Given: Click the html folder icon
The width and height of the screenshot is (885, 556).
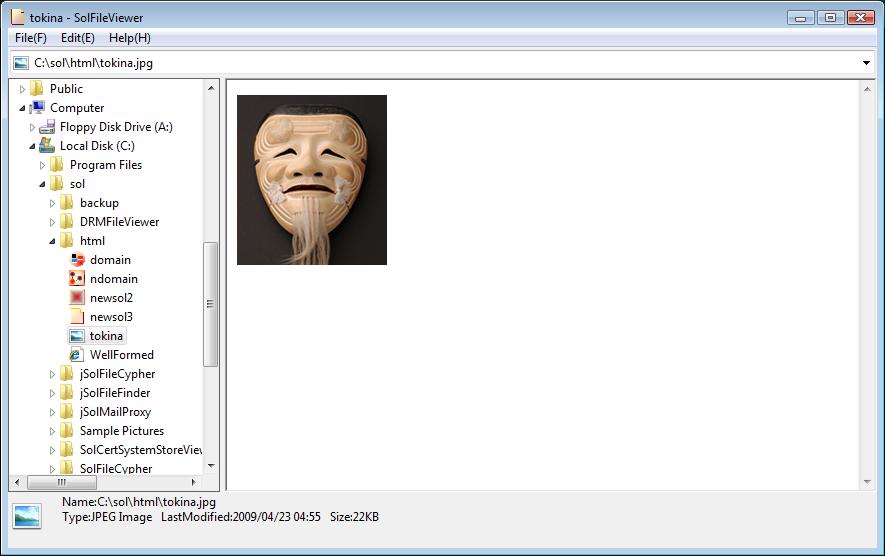Looking at the screenshot, I should pyautogui.click(x=67, y=240).
